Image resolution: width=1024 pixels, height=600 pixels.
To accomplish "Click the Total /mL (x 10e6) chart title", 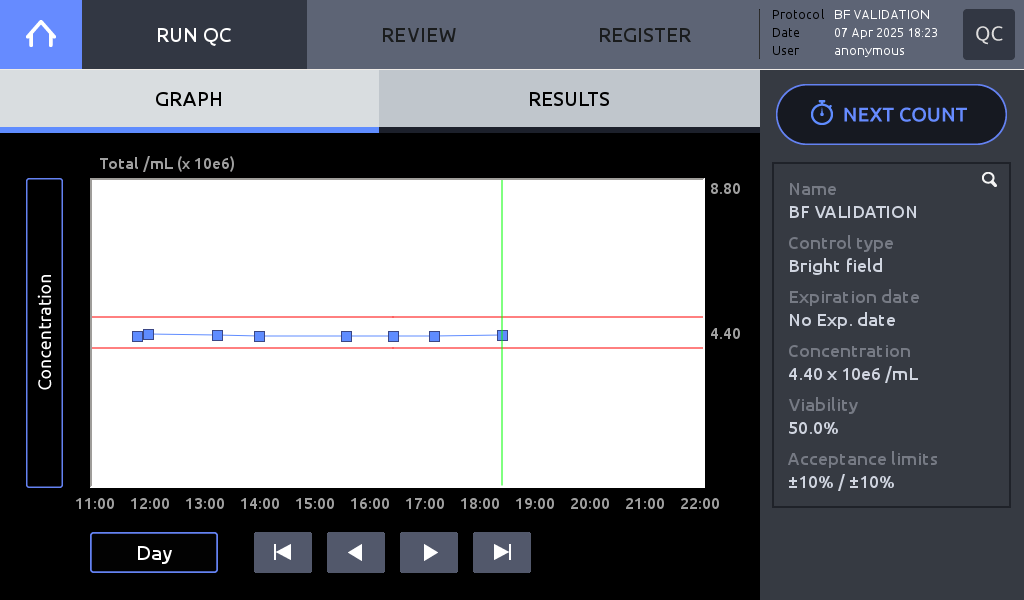I will point(167,163).
